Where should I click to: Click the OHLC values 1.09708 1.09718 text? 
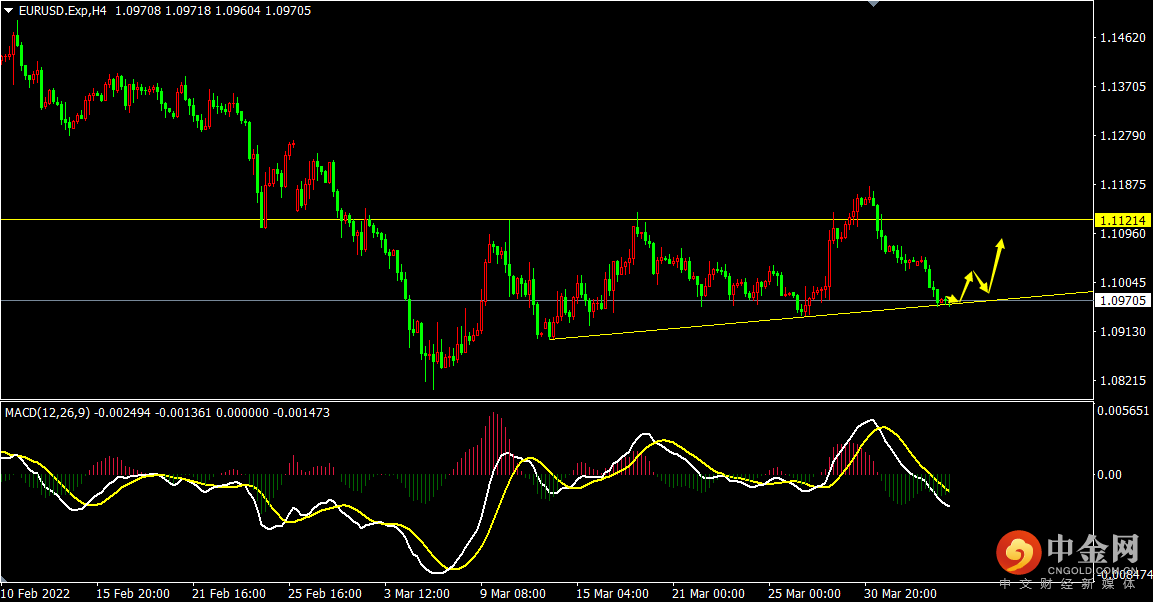point(163,11)
